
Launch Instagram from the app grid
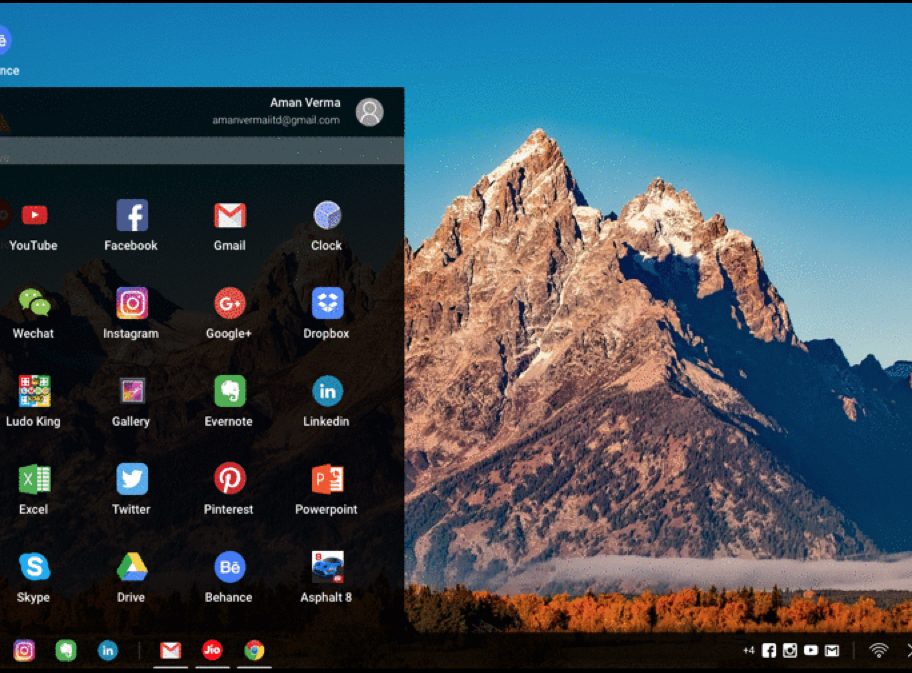(x=131, y=303)
